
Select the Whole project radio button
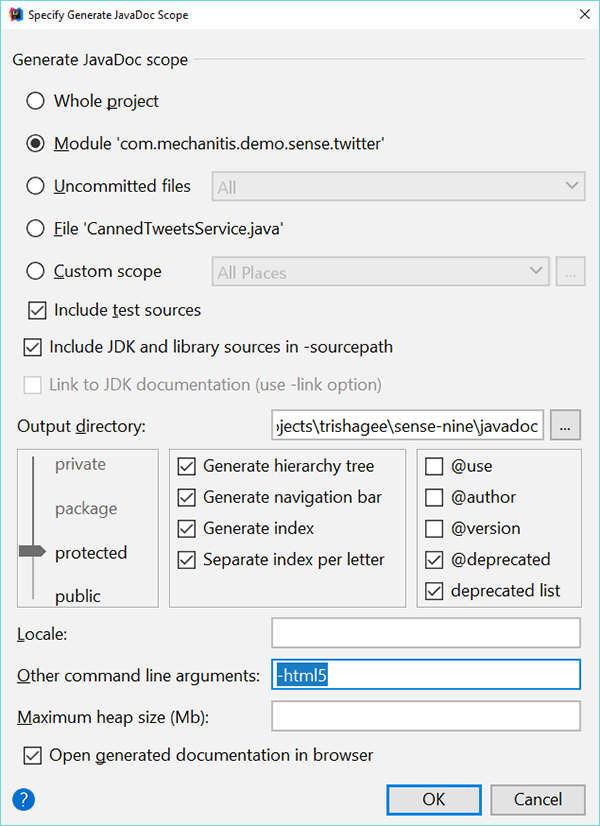(x=36, y=101)
